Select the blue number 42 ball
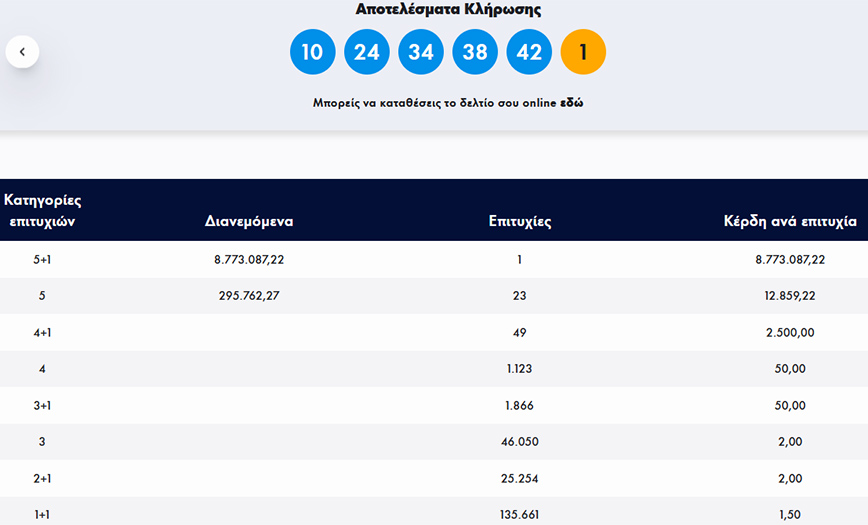This screenshot has width=868, height=525. (529, 52)
